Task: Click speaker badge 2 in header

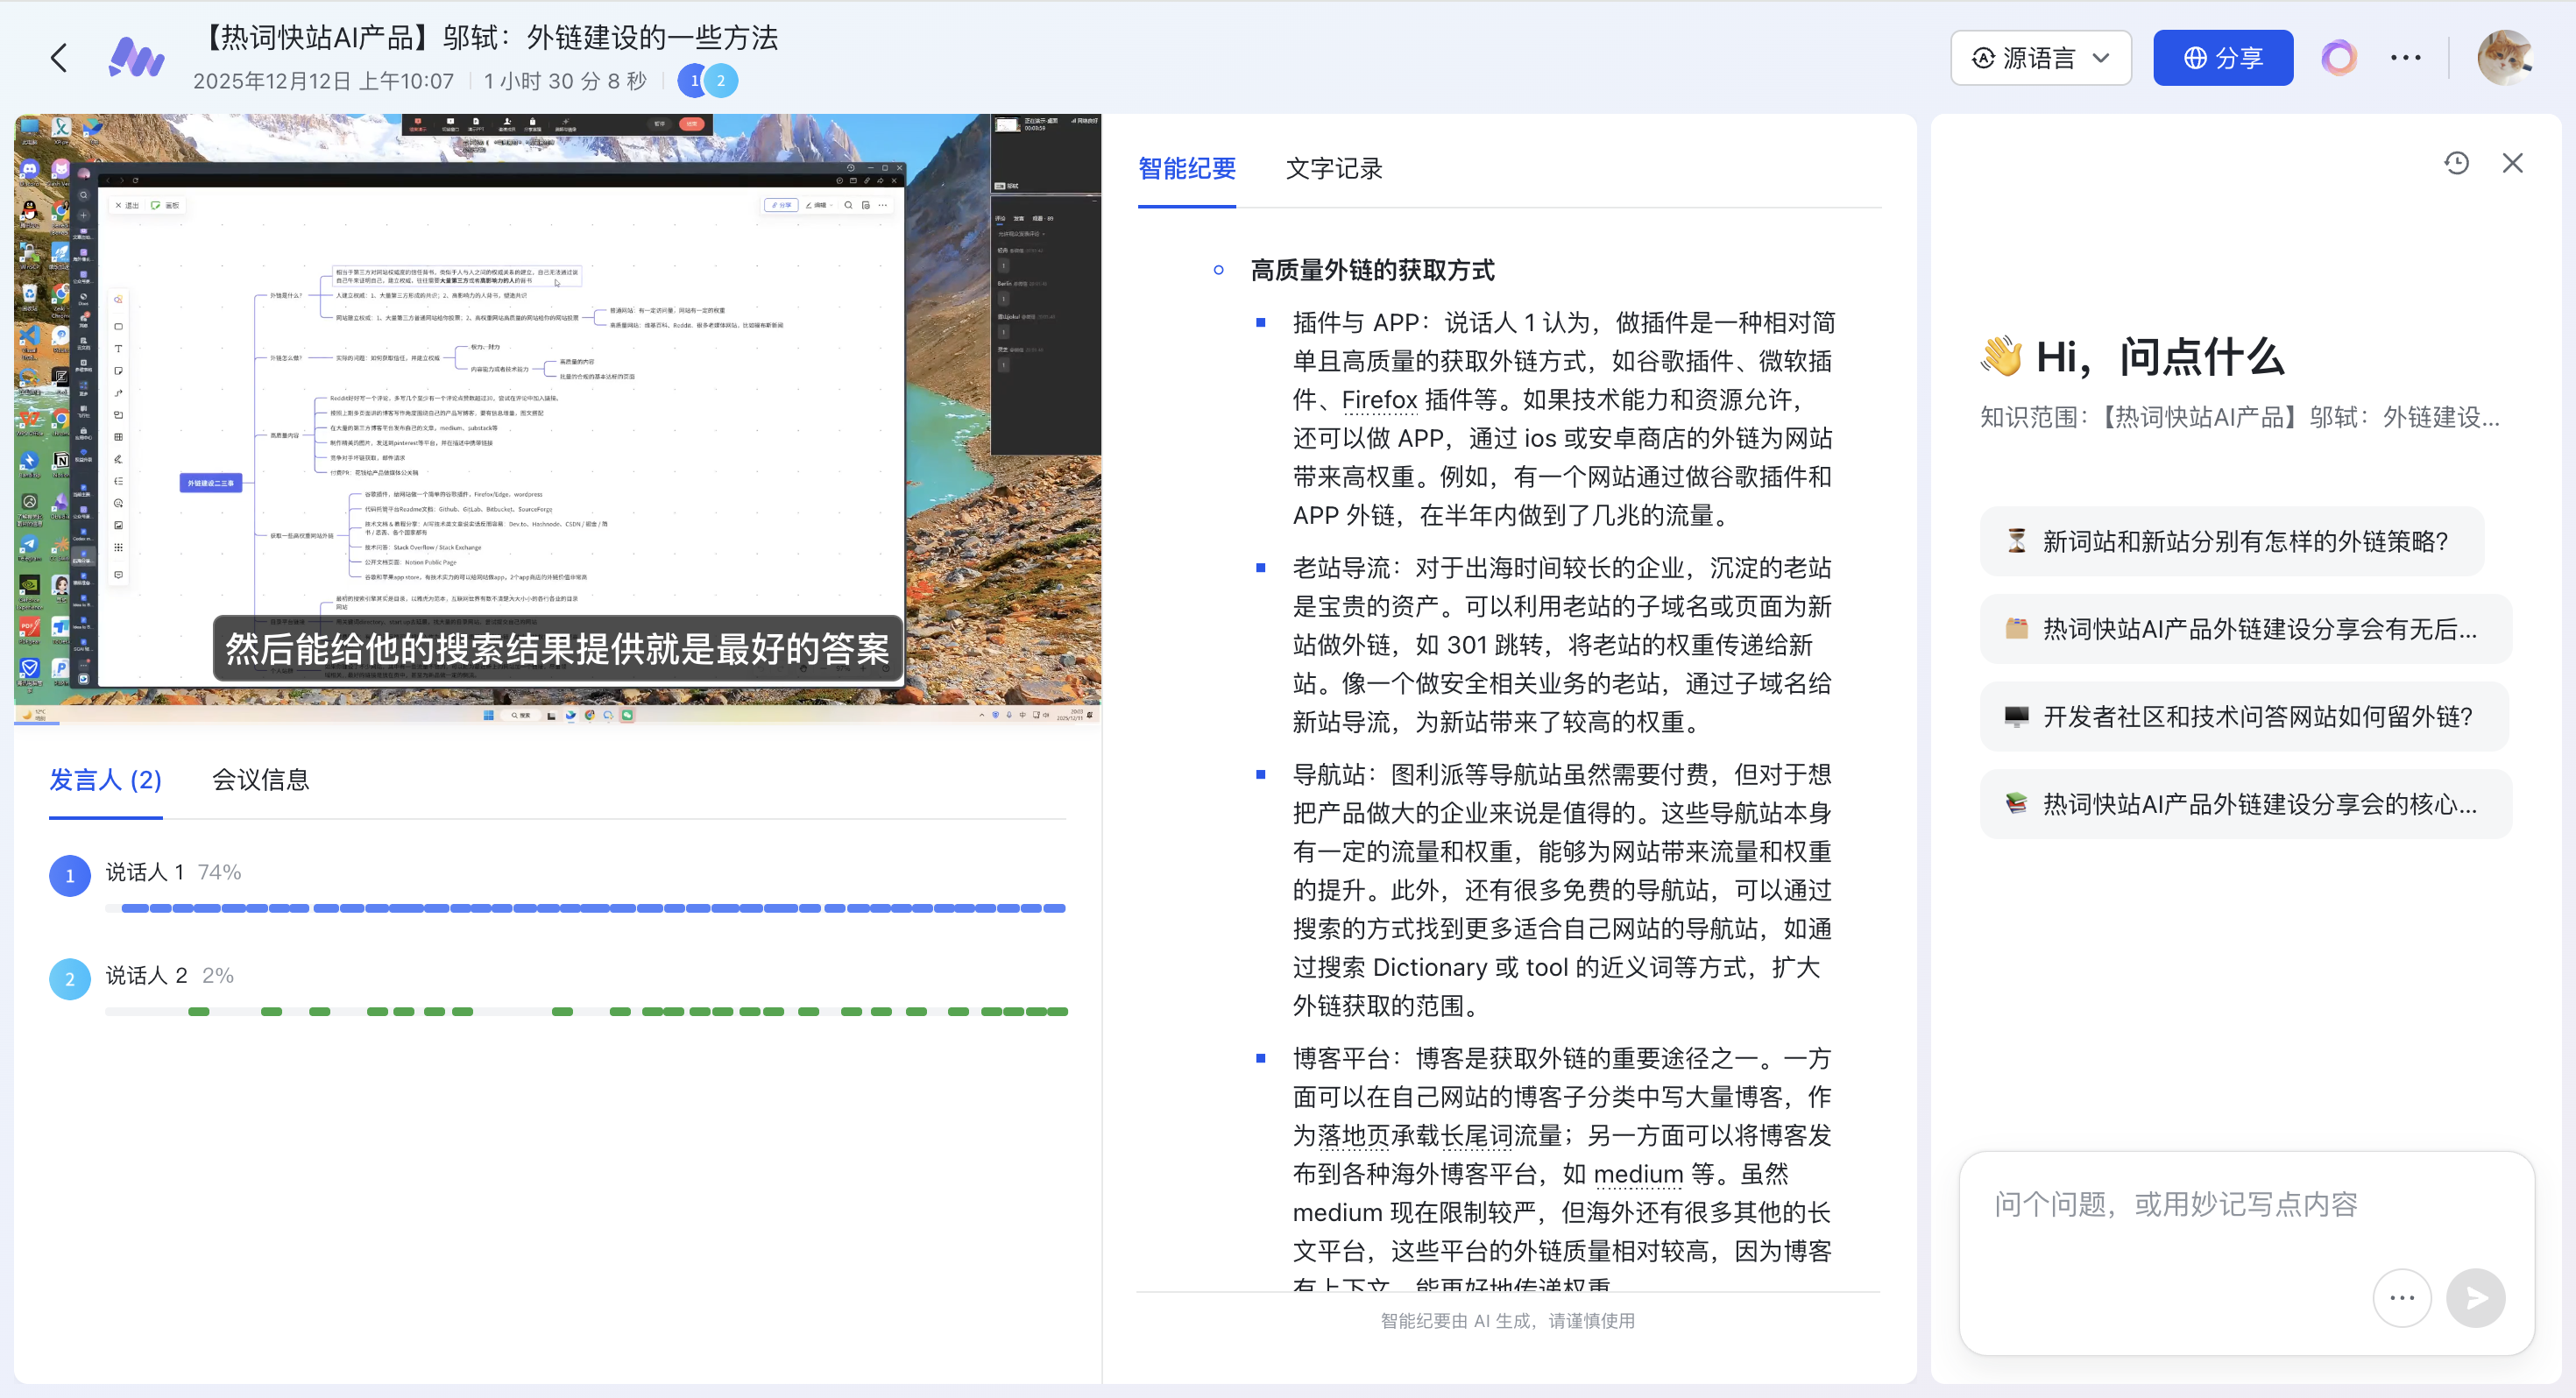Action: (x=721, y=81)
